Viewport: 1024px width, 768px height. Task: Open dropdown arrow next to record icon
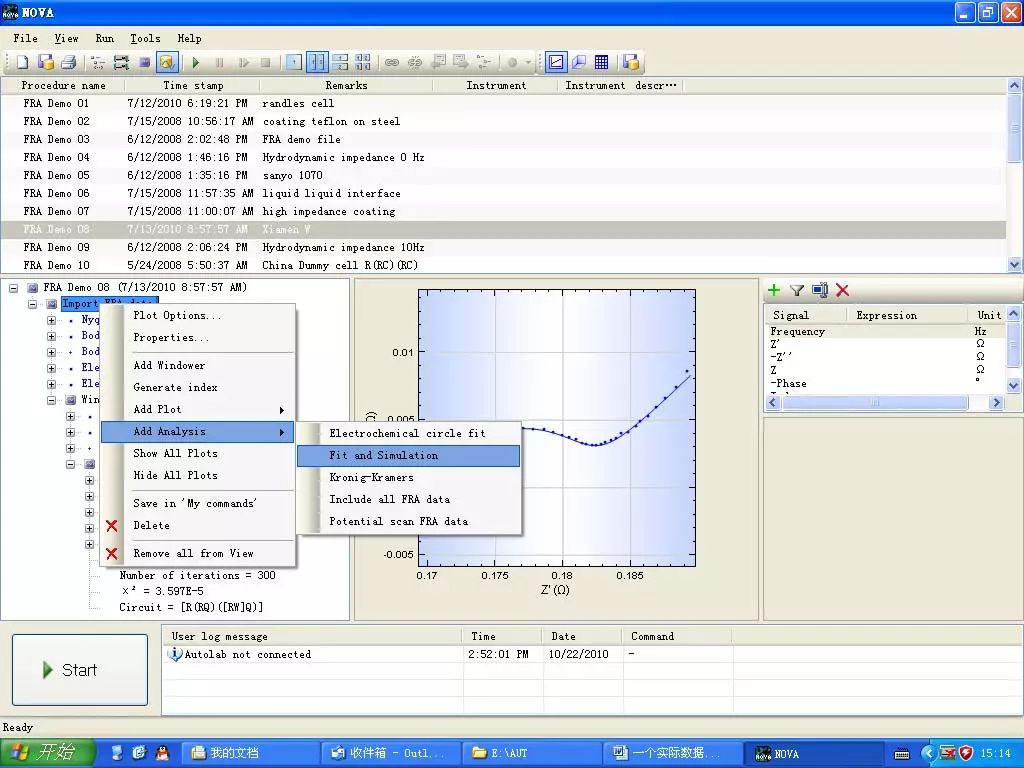pyautogui.click(x=528, y=62)
